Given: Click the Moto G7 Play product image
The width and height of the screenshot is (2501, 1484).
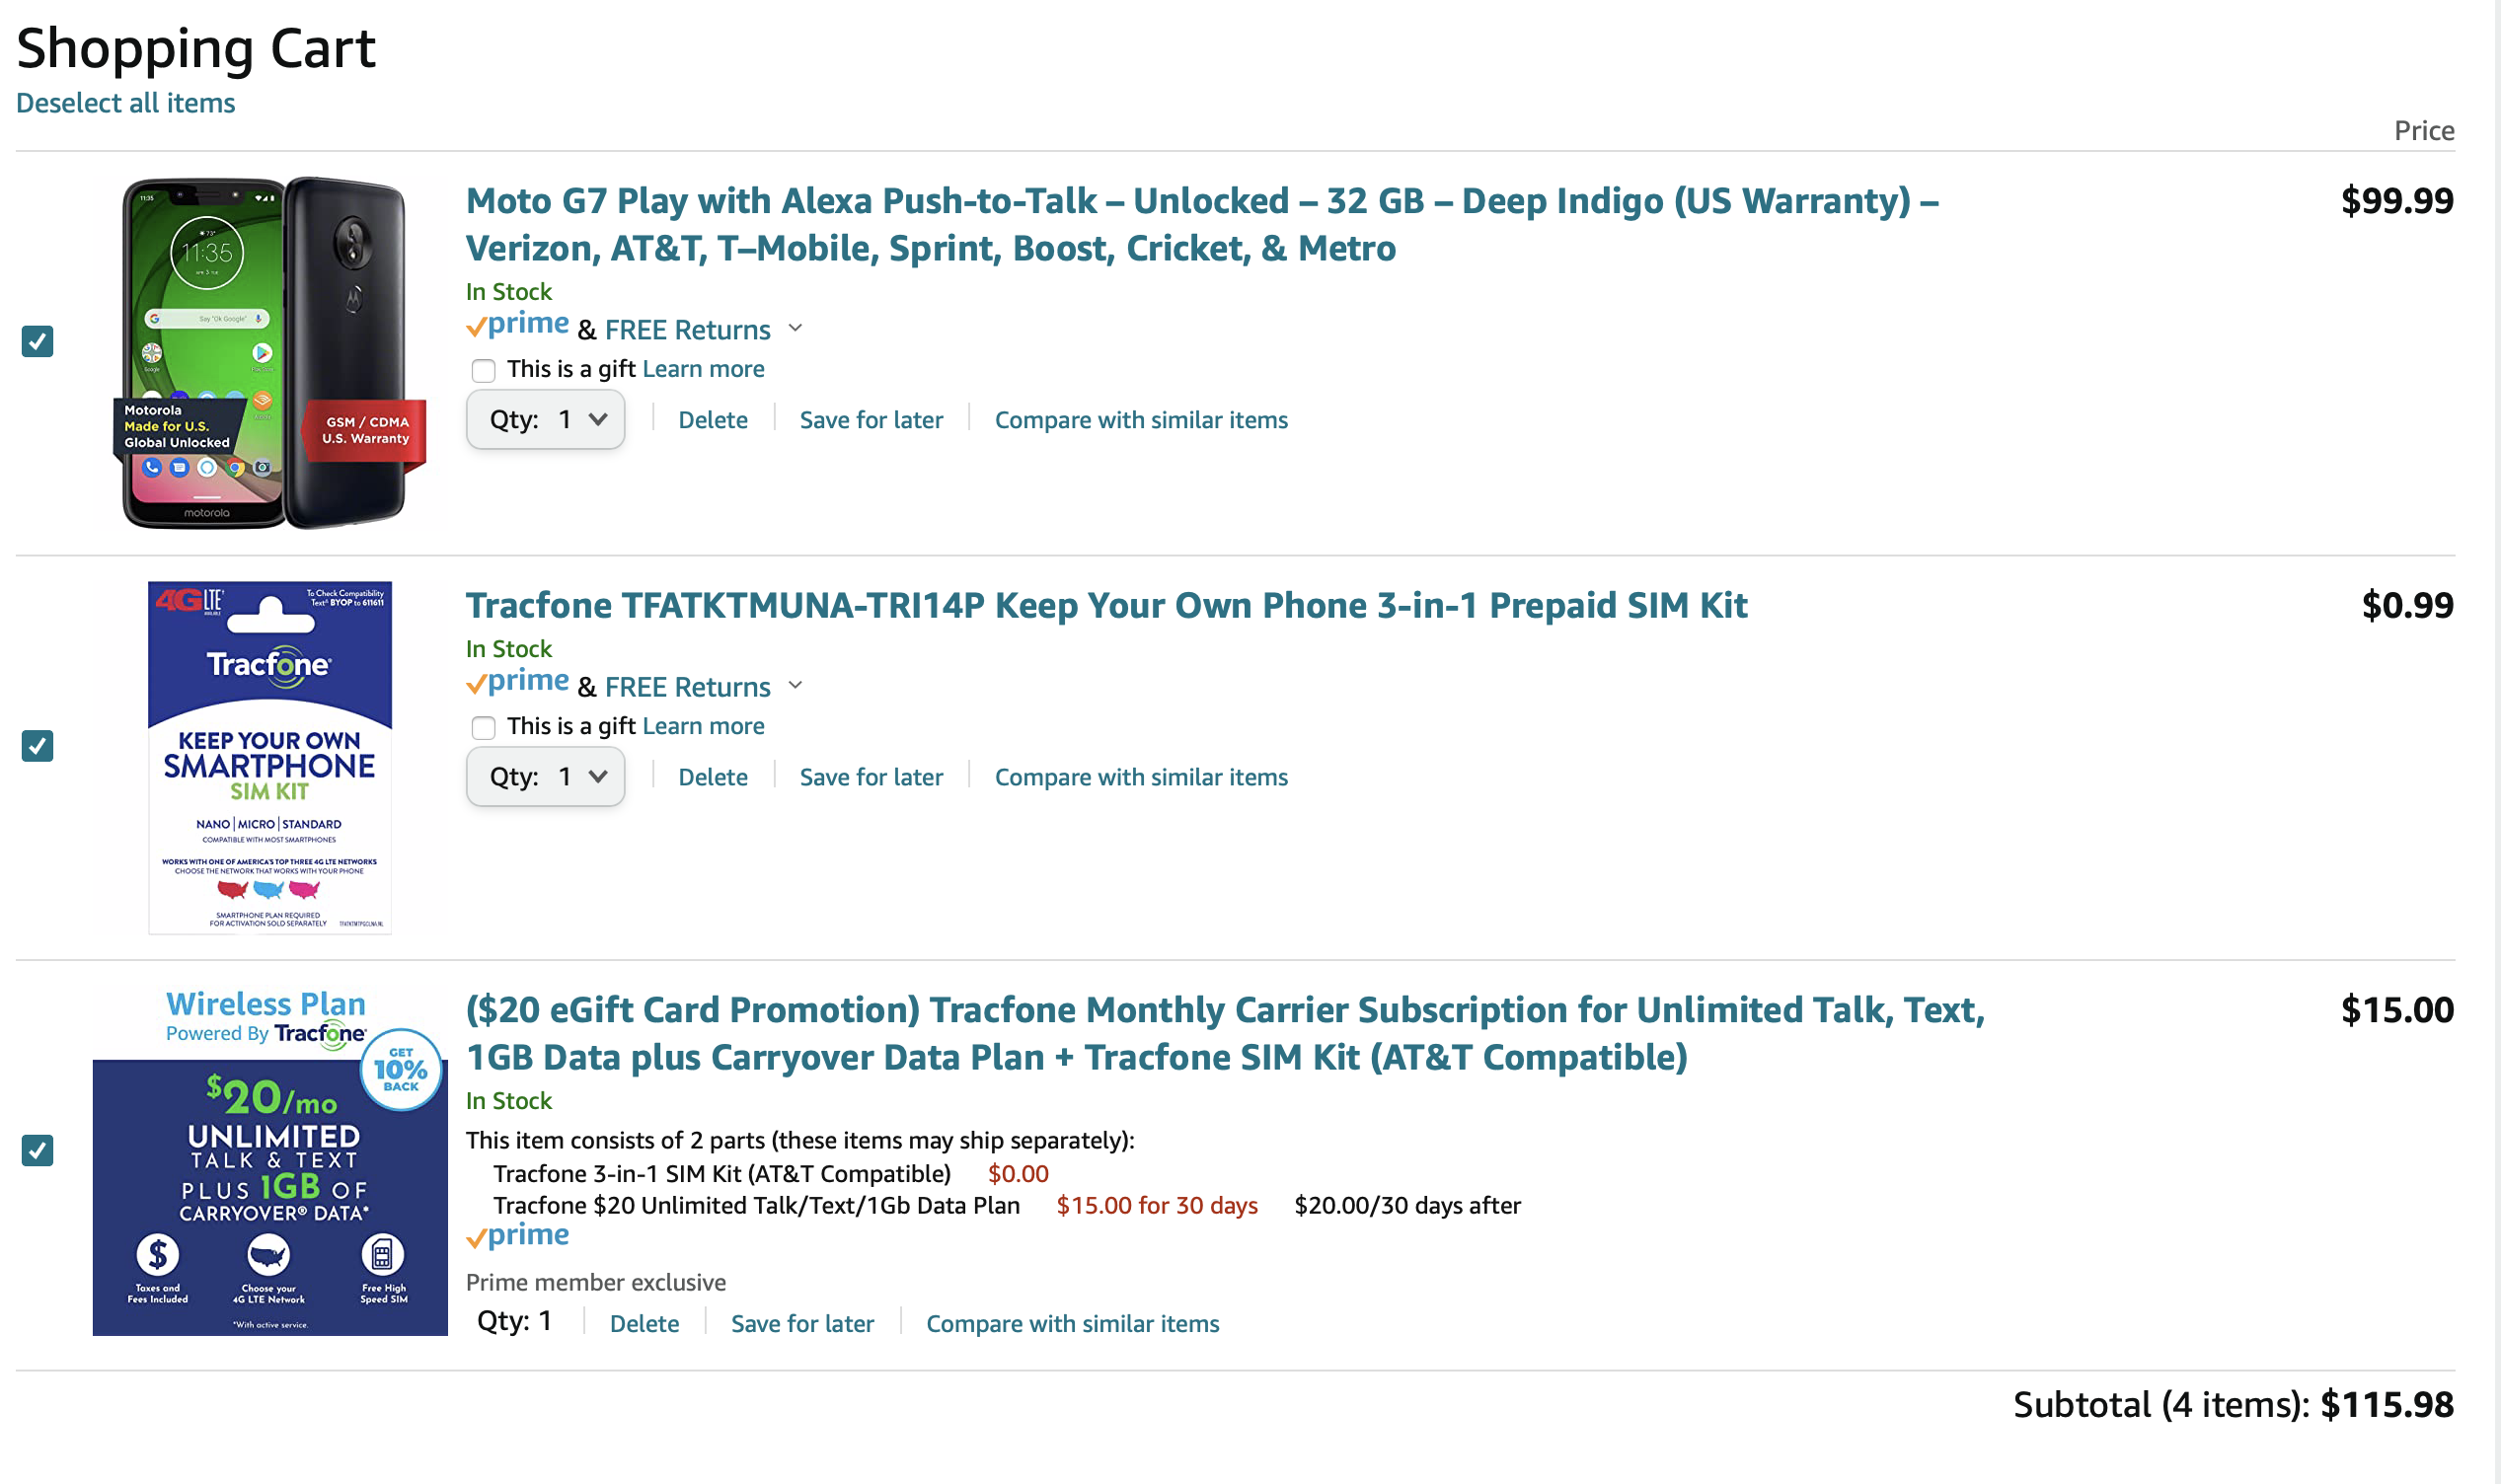Looking at the screenshot, I should click(x=268, y=352).
